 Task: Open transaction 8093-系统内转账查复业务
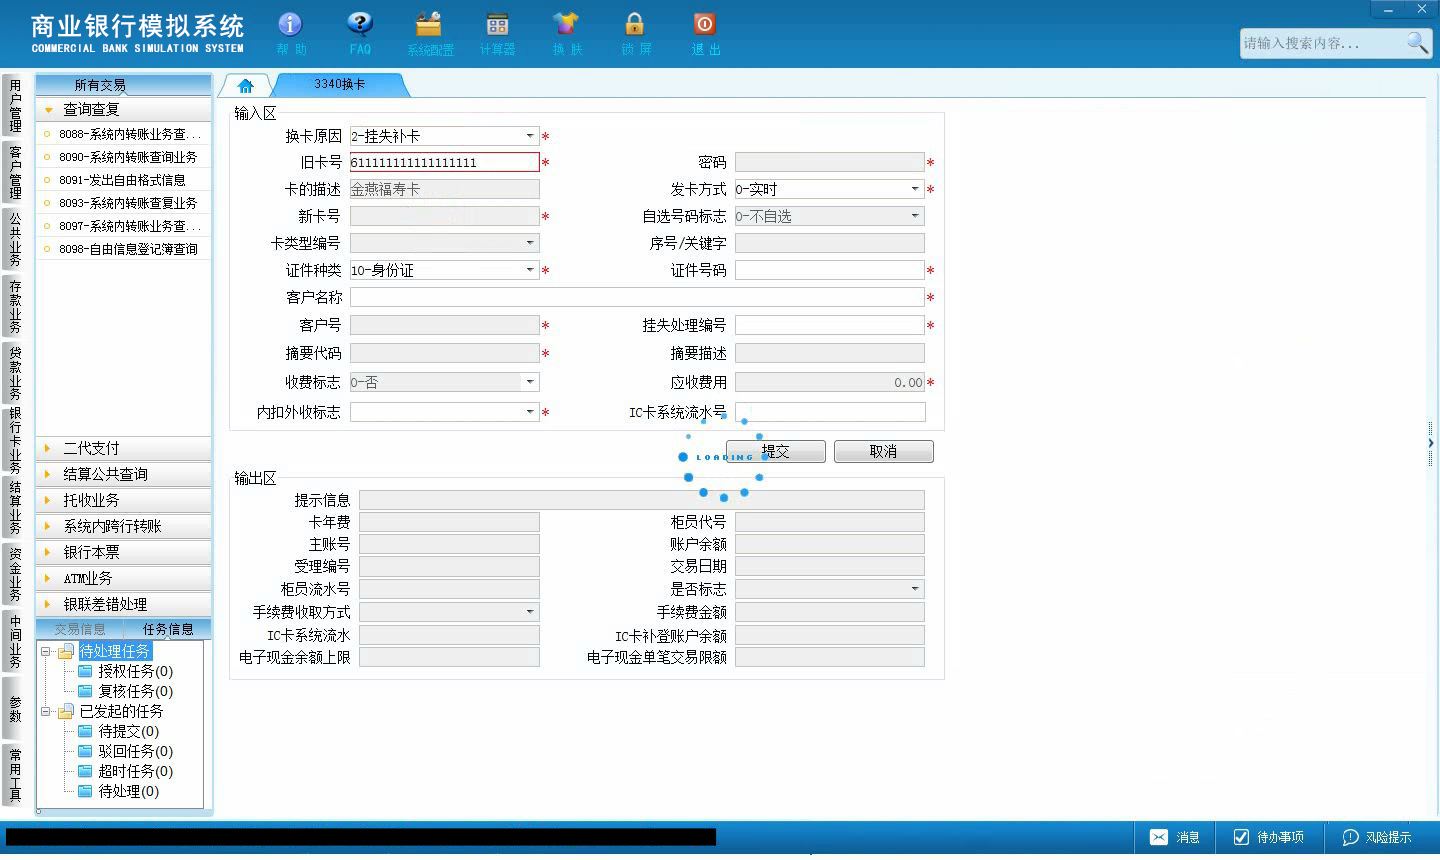click(124, 203)
